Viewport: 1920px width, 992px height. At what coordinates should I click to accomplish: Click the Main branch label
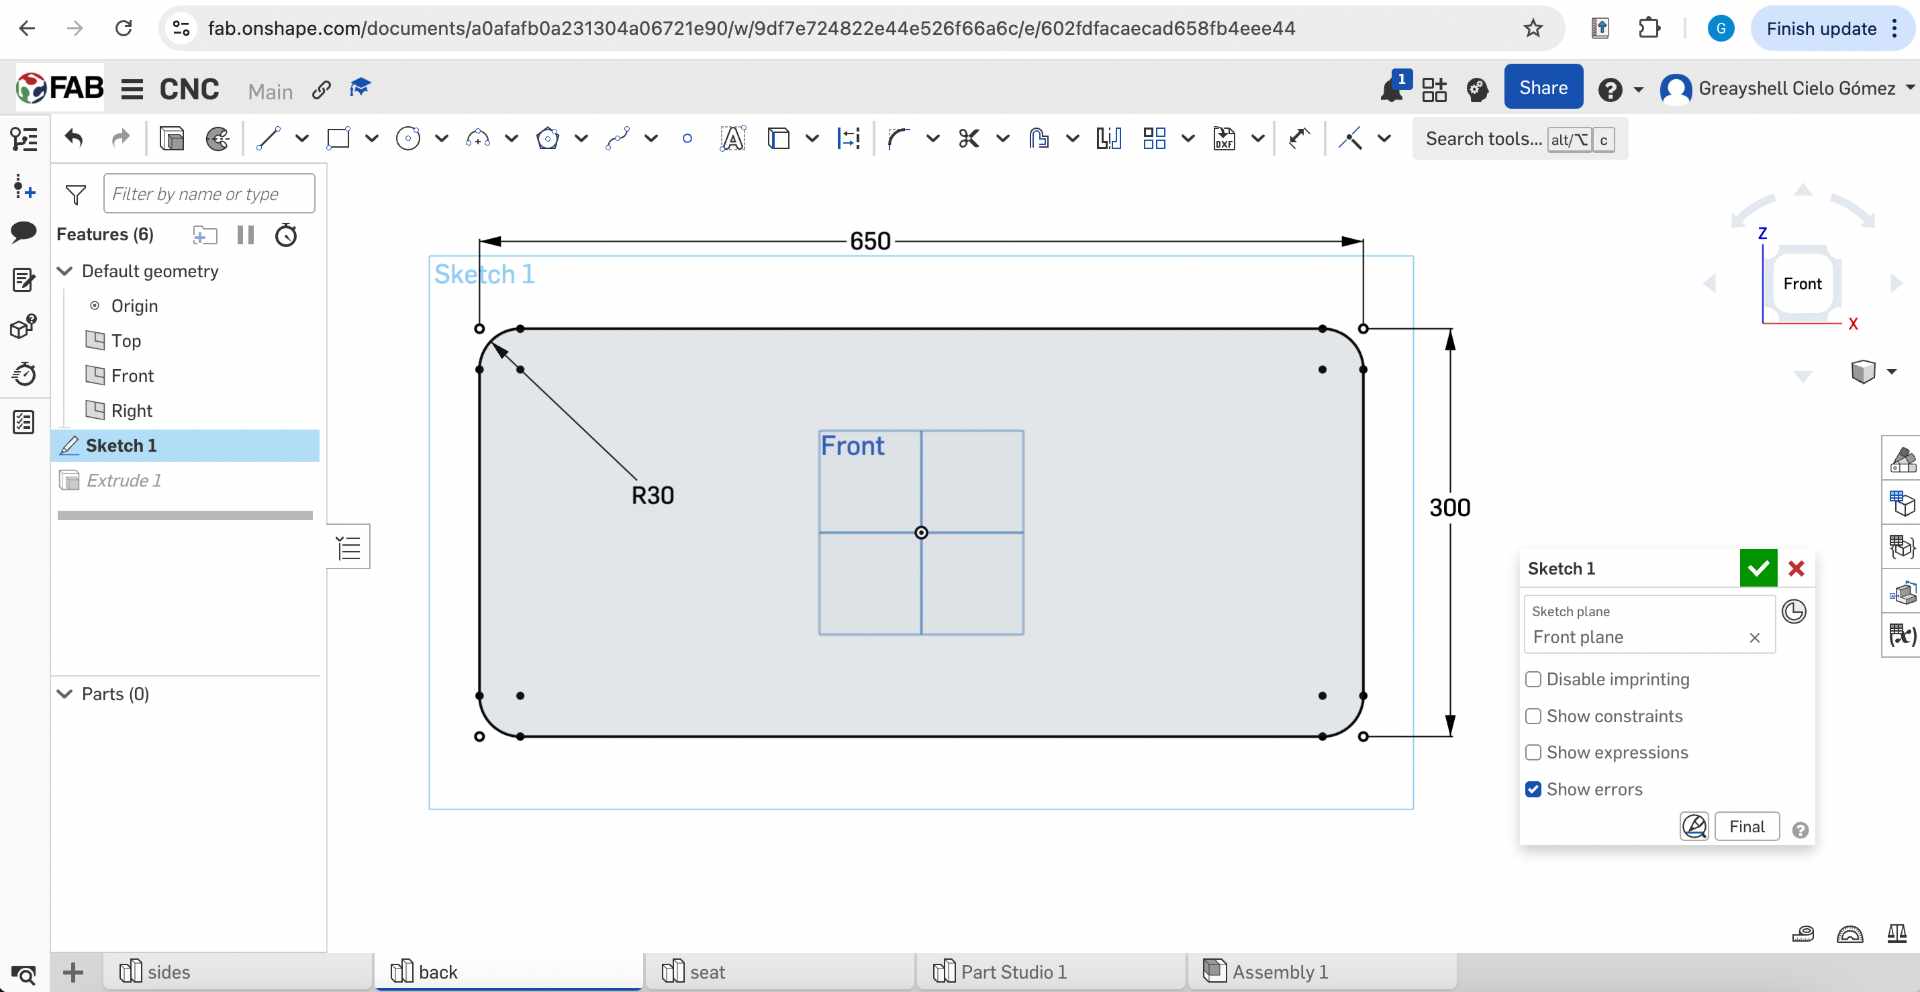pyautogui.click(x=270, y=91)
